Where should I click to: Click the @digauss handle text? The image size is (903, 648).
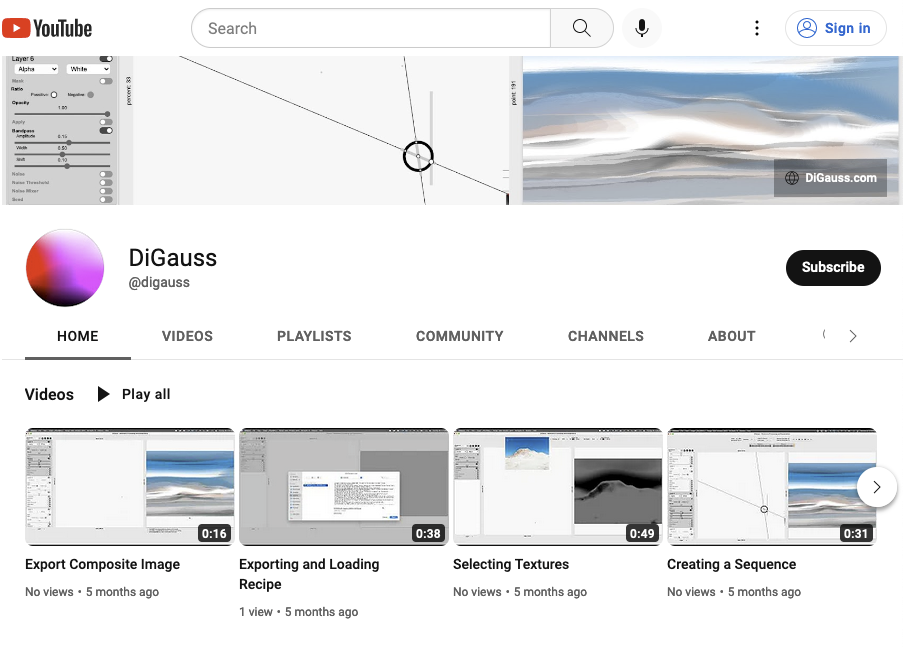pos(159,282)
